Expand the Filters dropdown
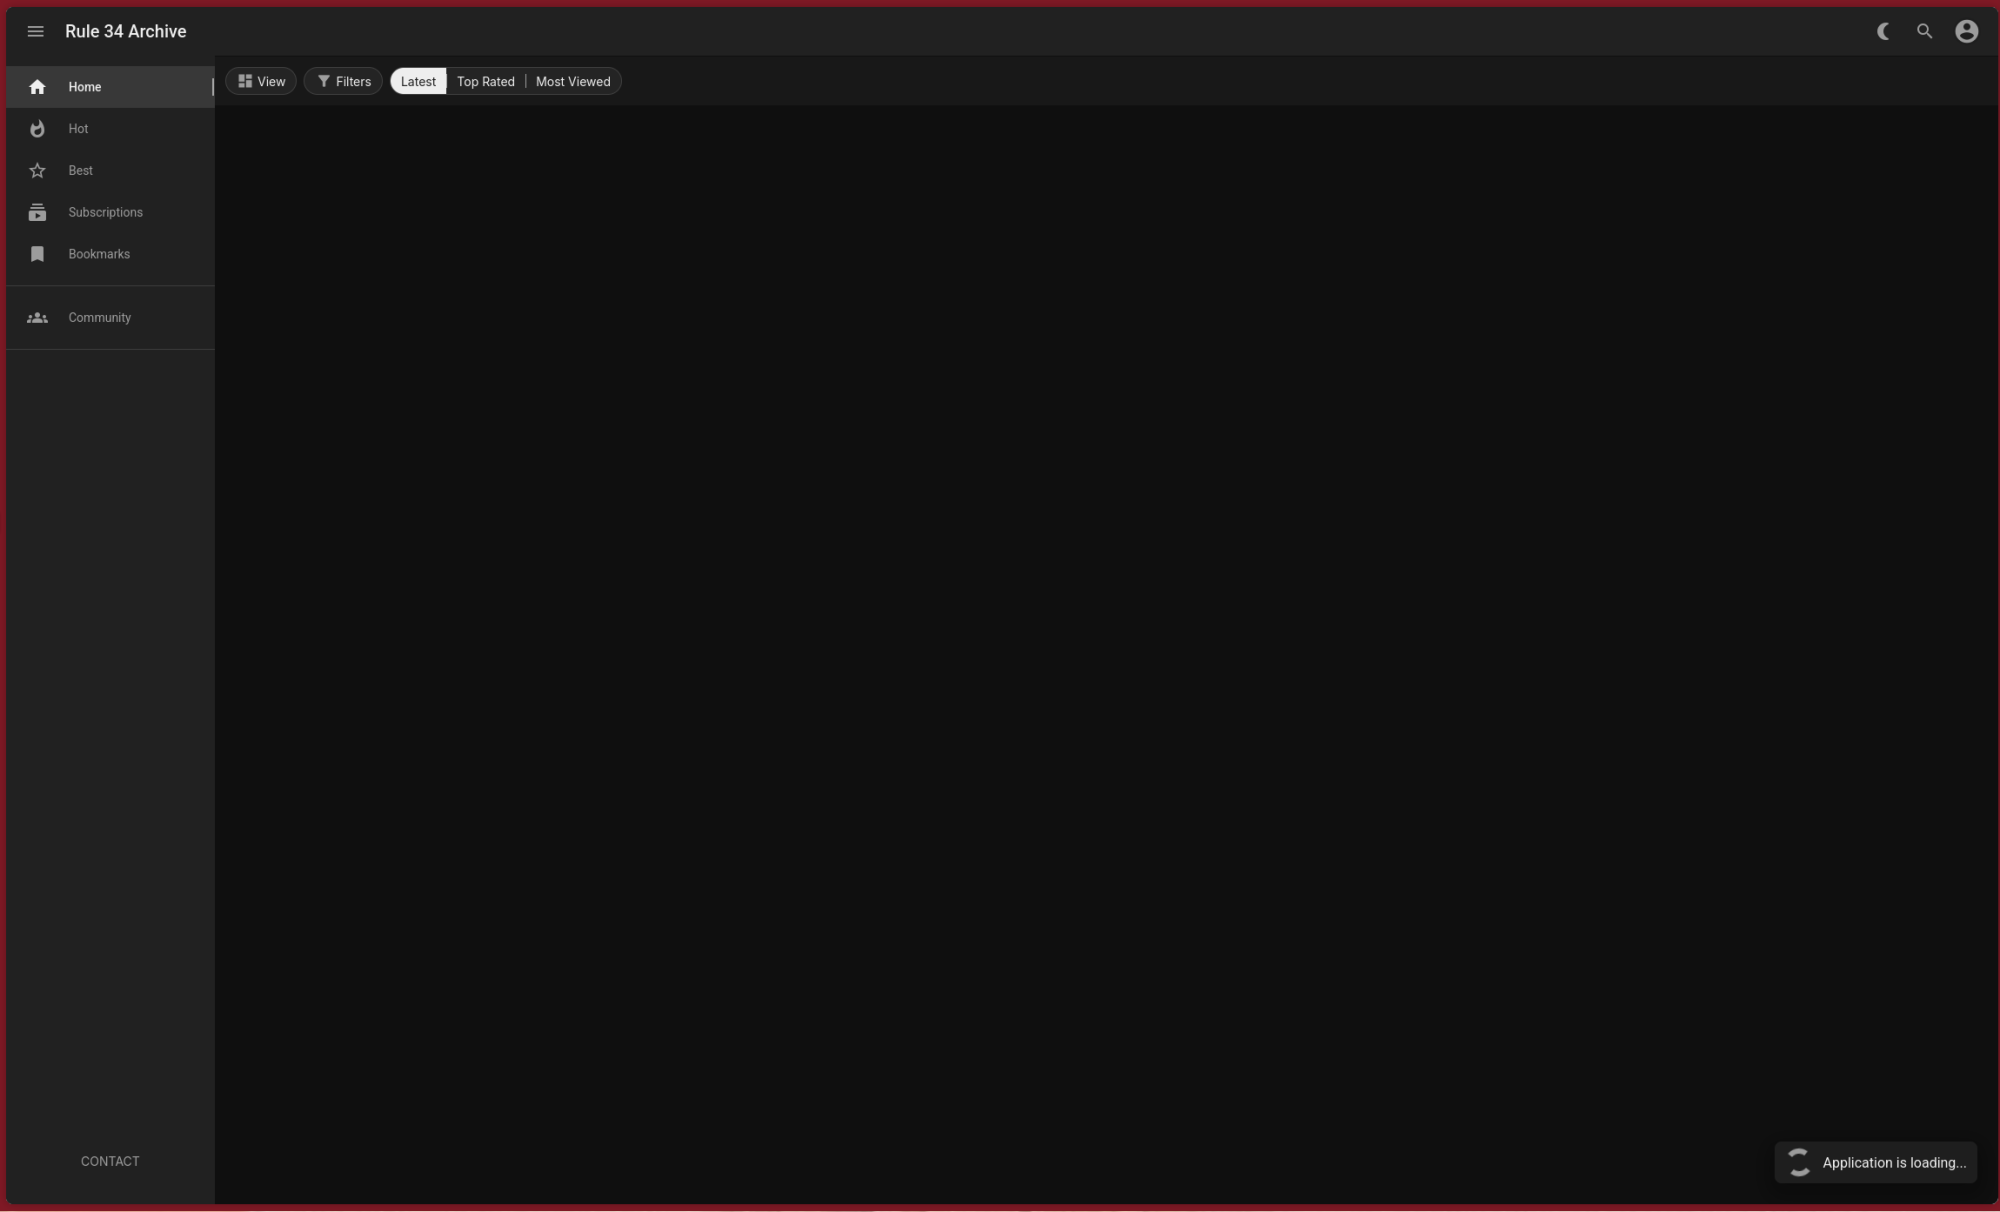The height and width of the screenshot is (1212, 2000). click(x=344, y=82)
